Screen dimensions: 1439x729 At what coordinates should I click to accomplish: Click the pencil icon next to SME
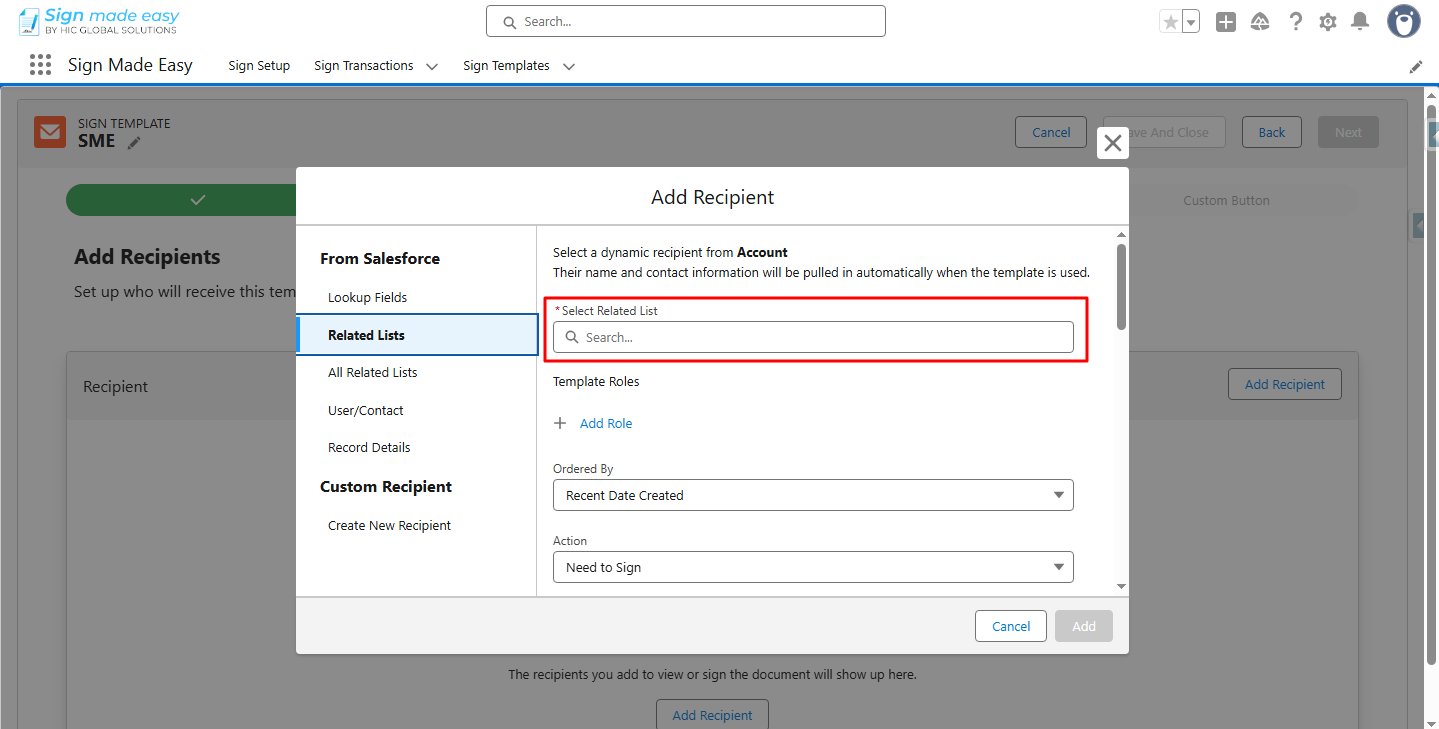point(134,142)
